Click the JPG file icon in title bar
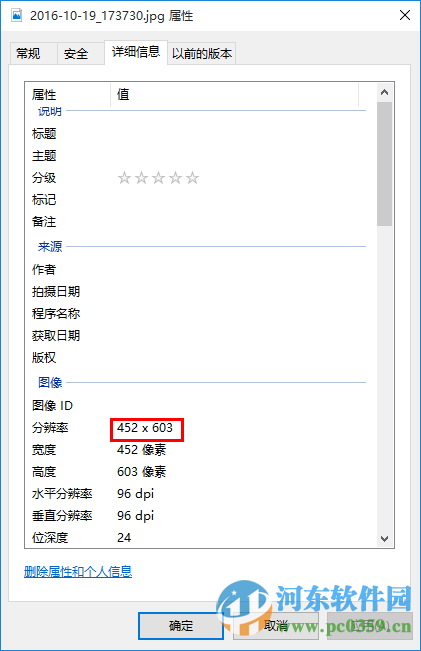Viewport: 421px width, 651px height. (17, 16)
